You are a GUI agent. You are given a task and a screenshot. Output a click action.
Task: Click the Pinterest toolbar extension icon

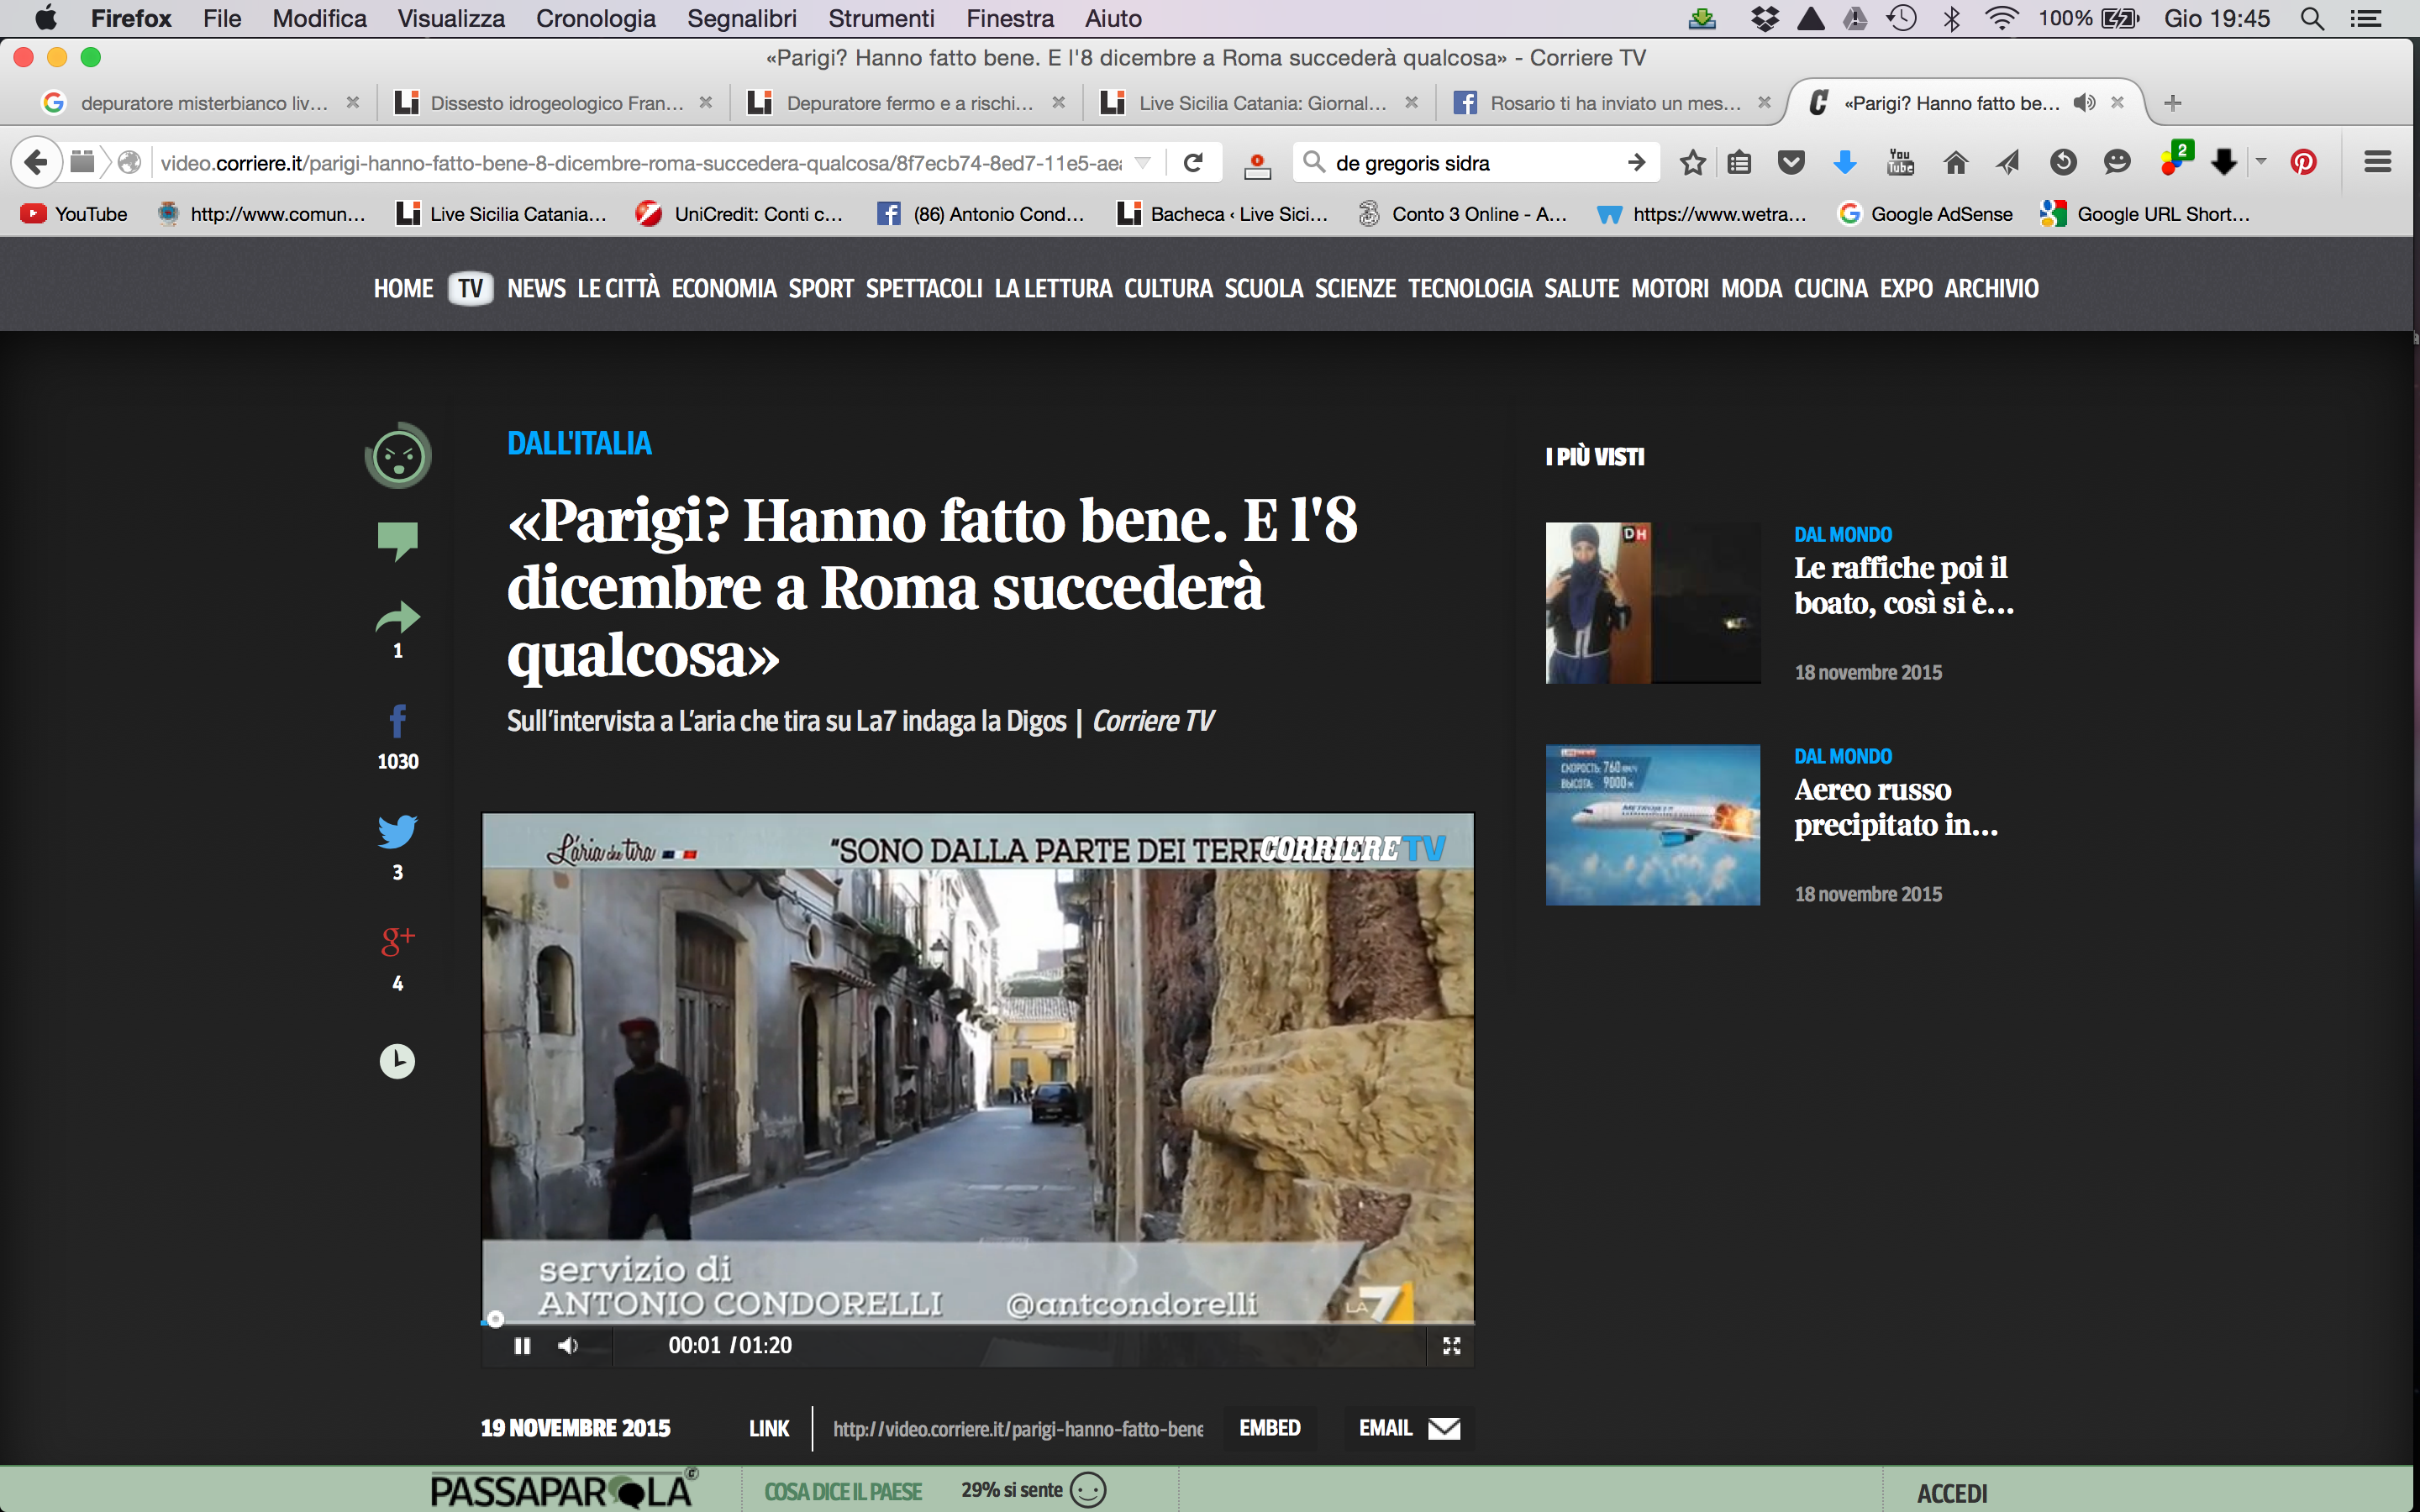[x=2303, y=162]
